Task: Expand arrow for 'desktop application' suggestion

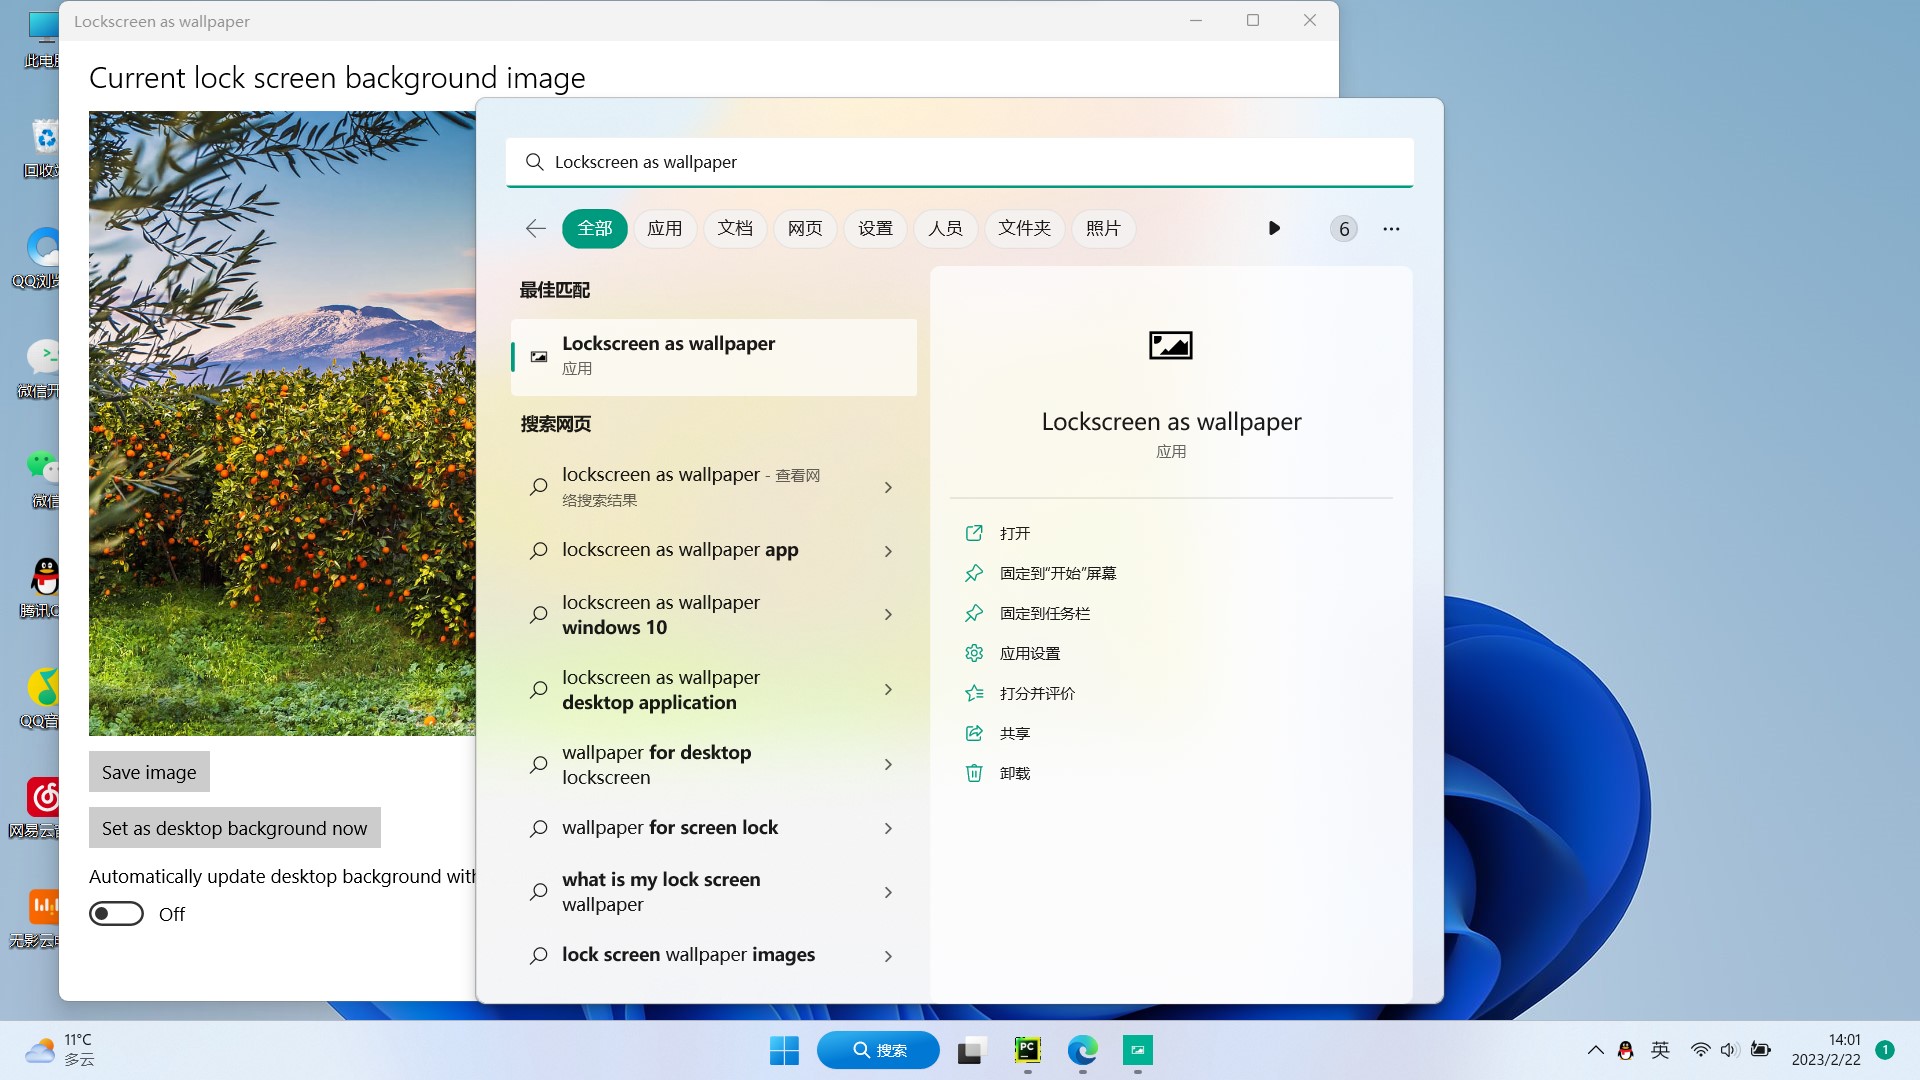Action: [888, 690]
